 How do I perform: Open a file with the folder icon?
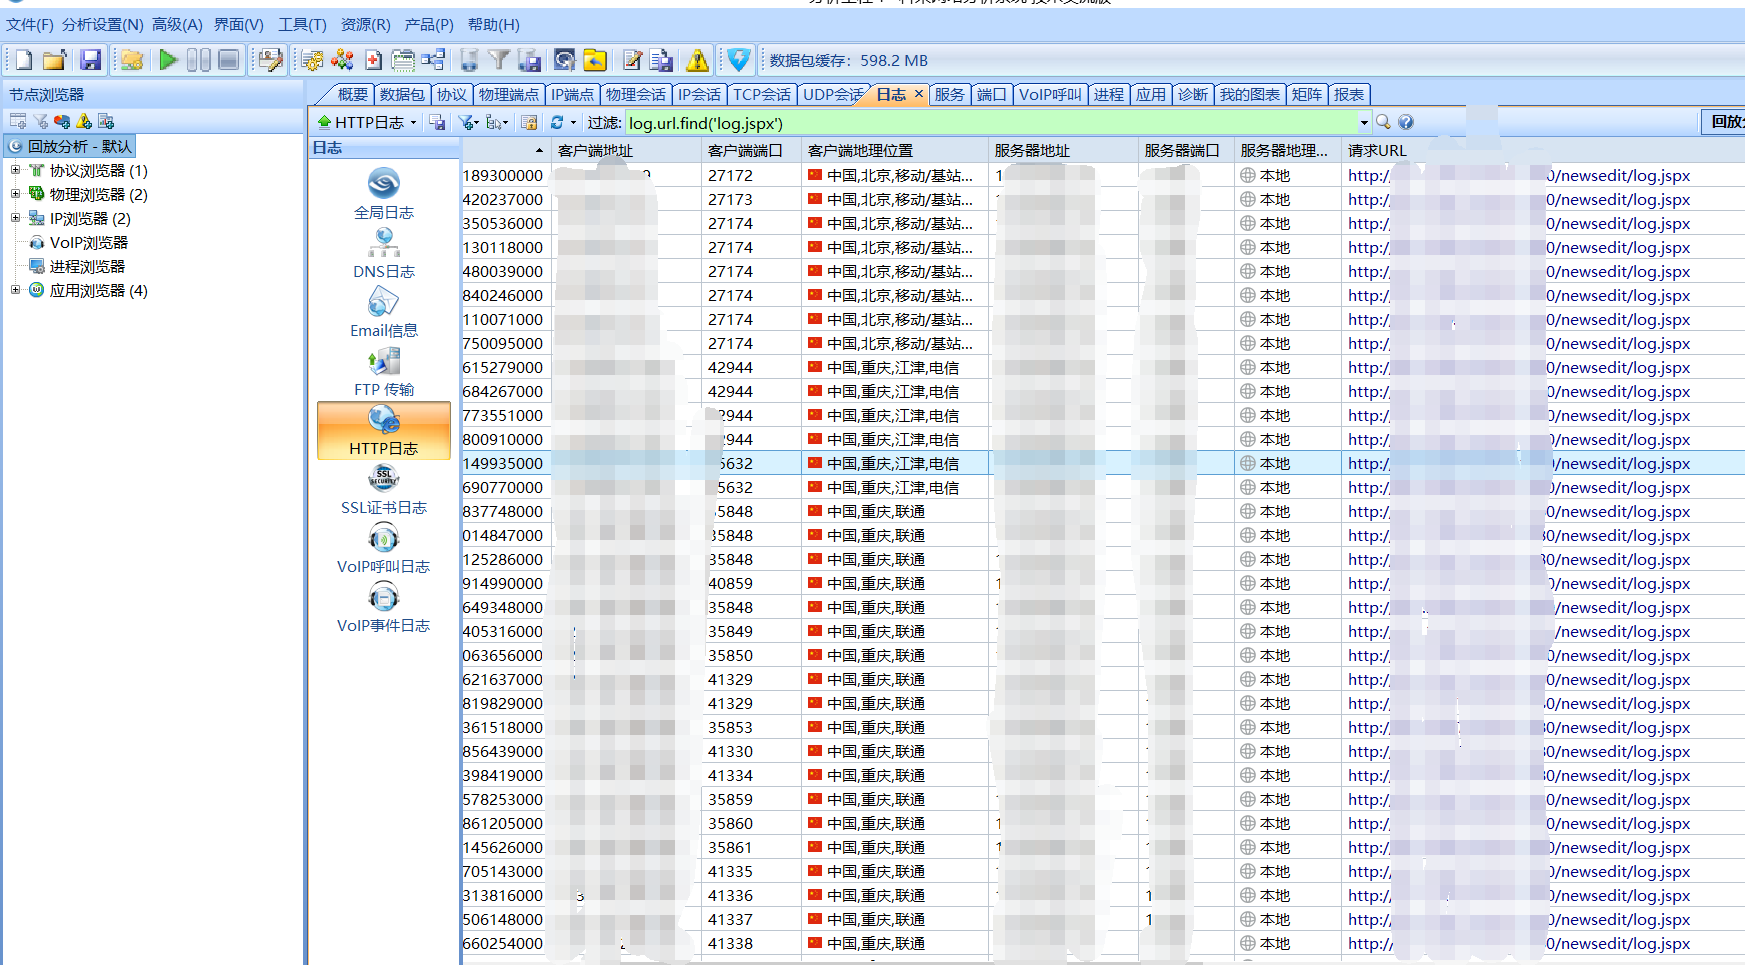(54, 60)
